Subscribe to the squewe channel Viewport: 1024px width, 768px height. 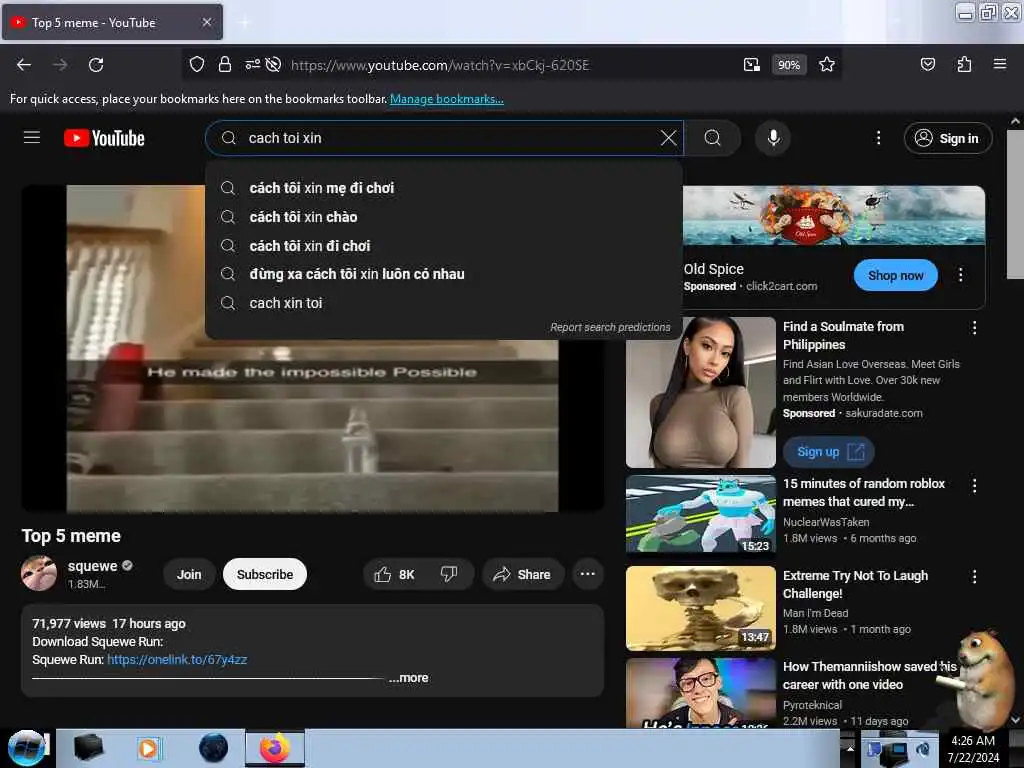(264, 574)
